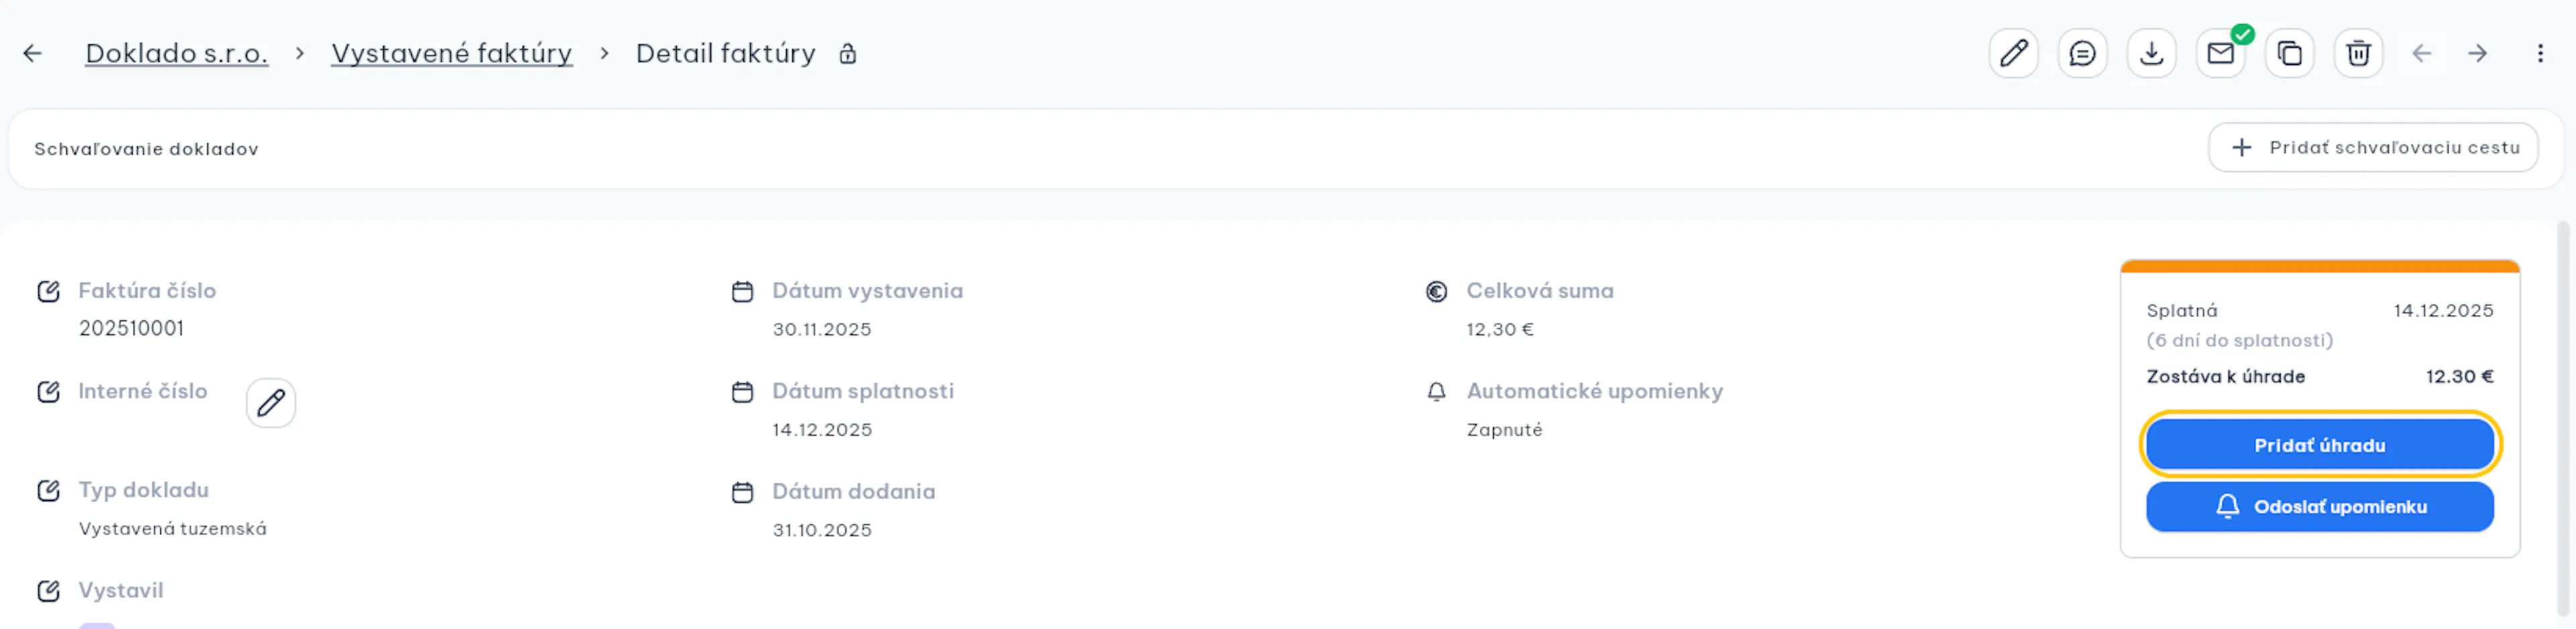This screenshot has width=2576, height=629.
Task: Click Pridať schvaľovaciu cestu button
Action: 2373,147
